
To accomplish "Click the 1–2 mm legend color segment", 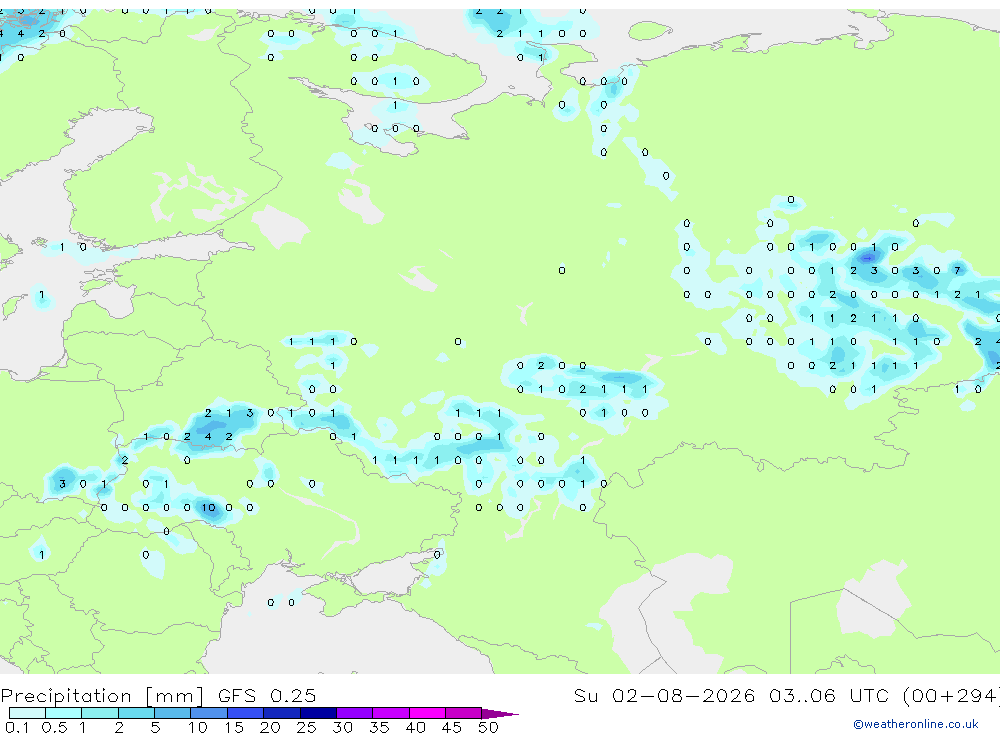I will (100, 713).
